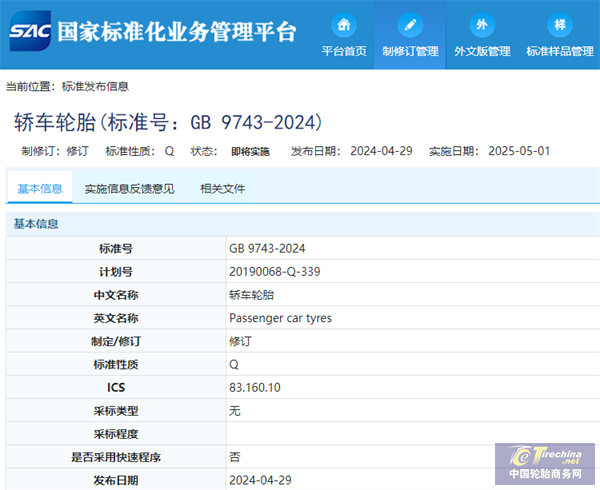Click plan number 20190068-Q-339

pyautogui.click(x=275, y=272)
